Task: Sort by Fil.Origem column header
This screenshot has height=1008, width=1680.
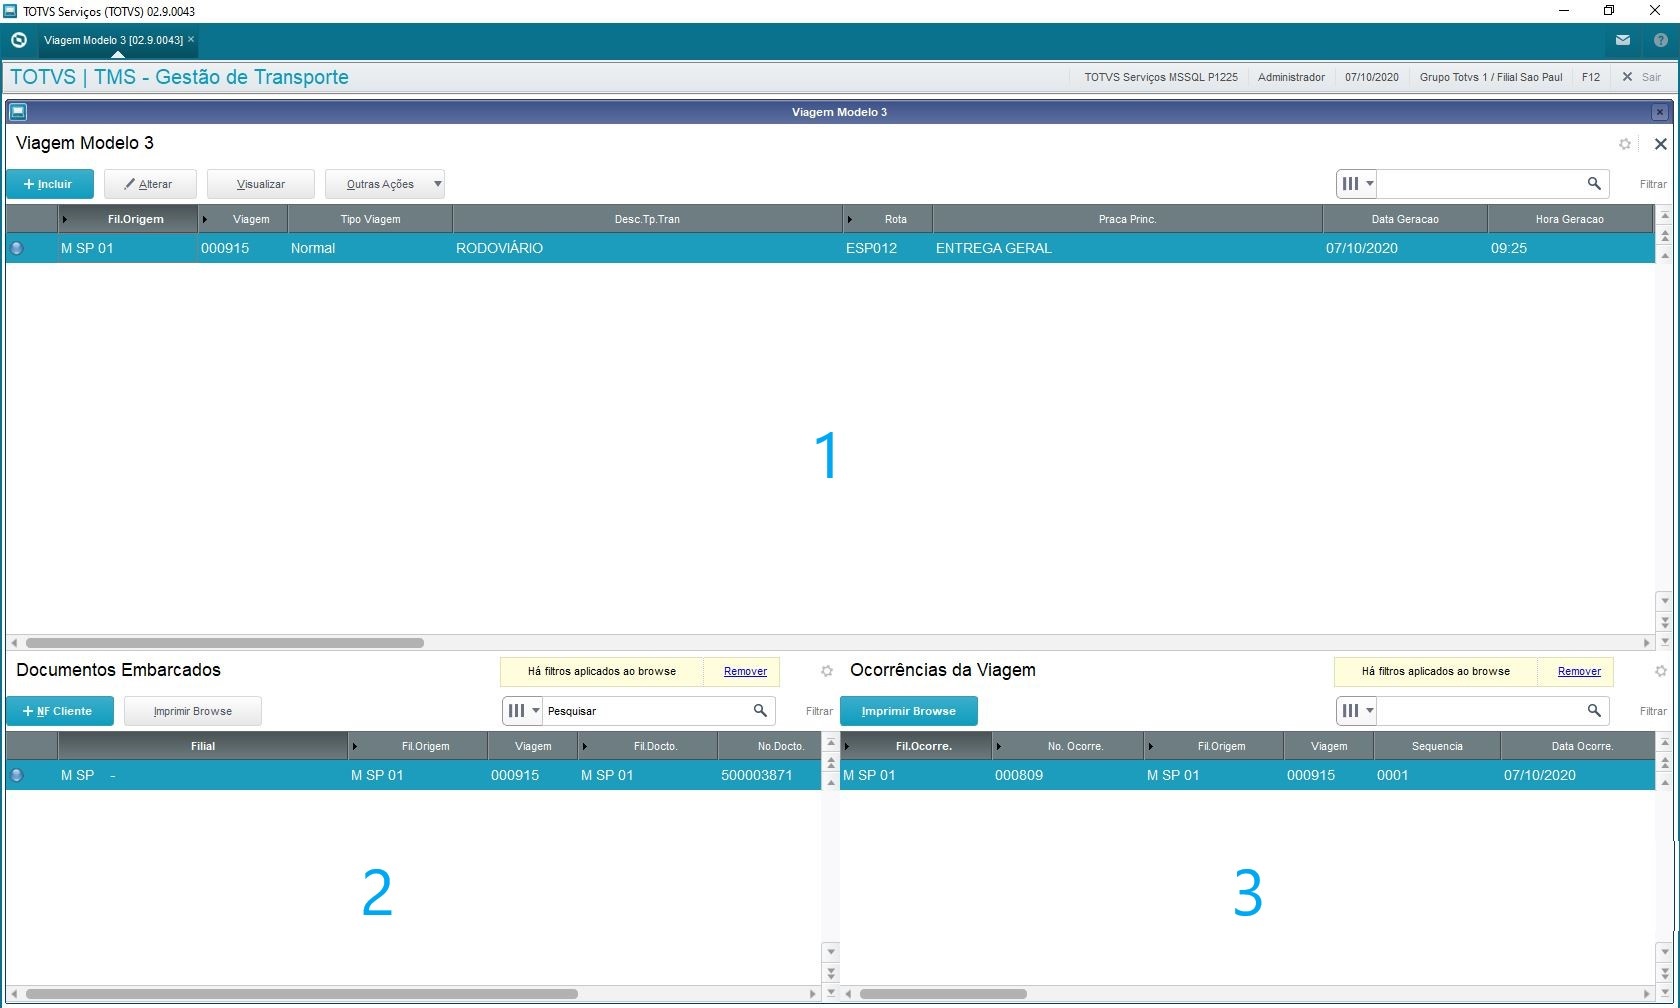Action: coord(135,219)
